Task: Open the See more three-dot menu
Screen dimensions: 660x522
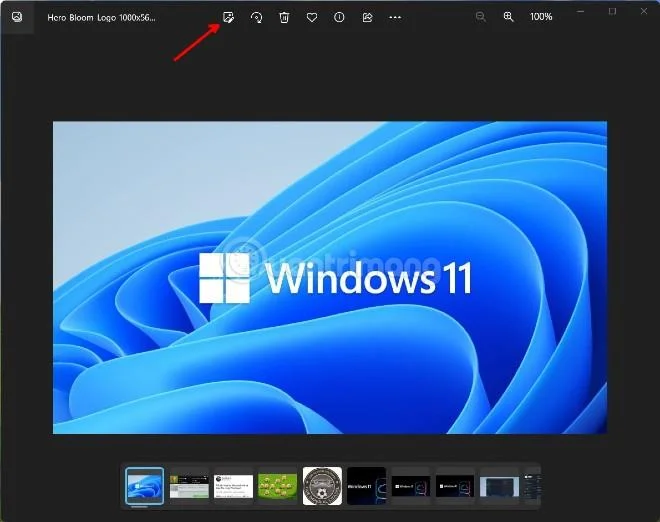Action: click(395, 17)
